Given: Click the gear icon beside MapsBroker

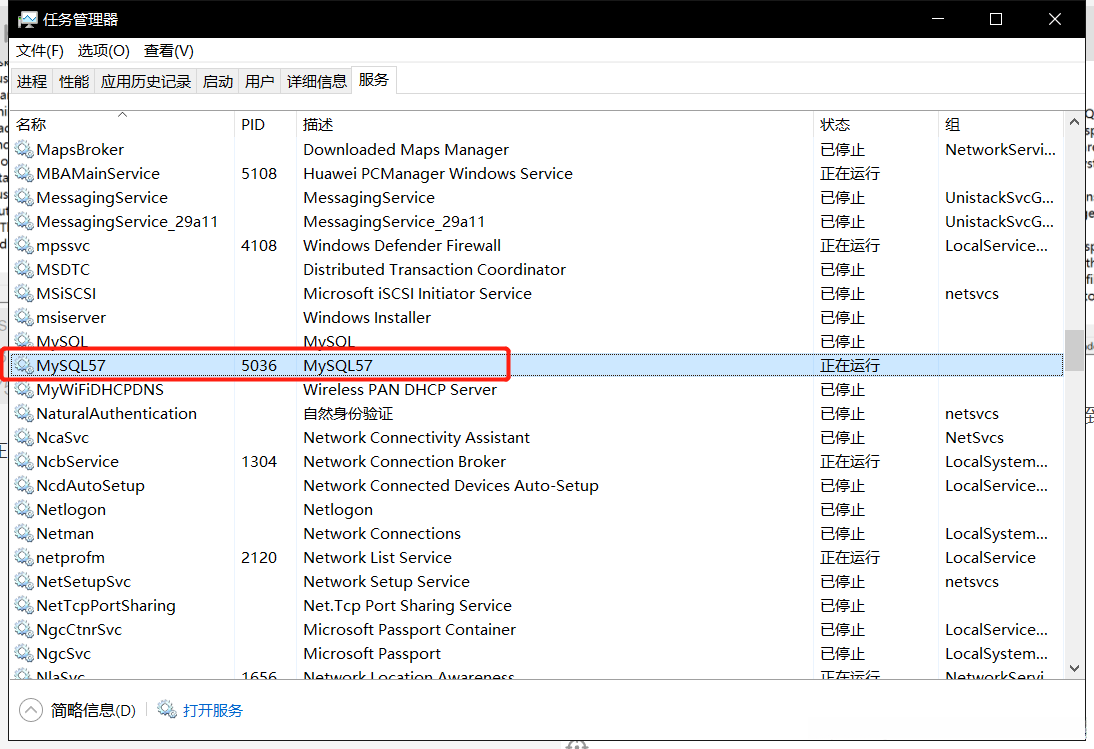Looking at the screenshot, I should (24, 149).
